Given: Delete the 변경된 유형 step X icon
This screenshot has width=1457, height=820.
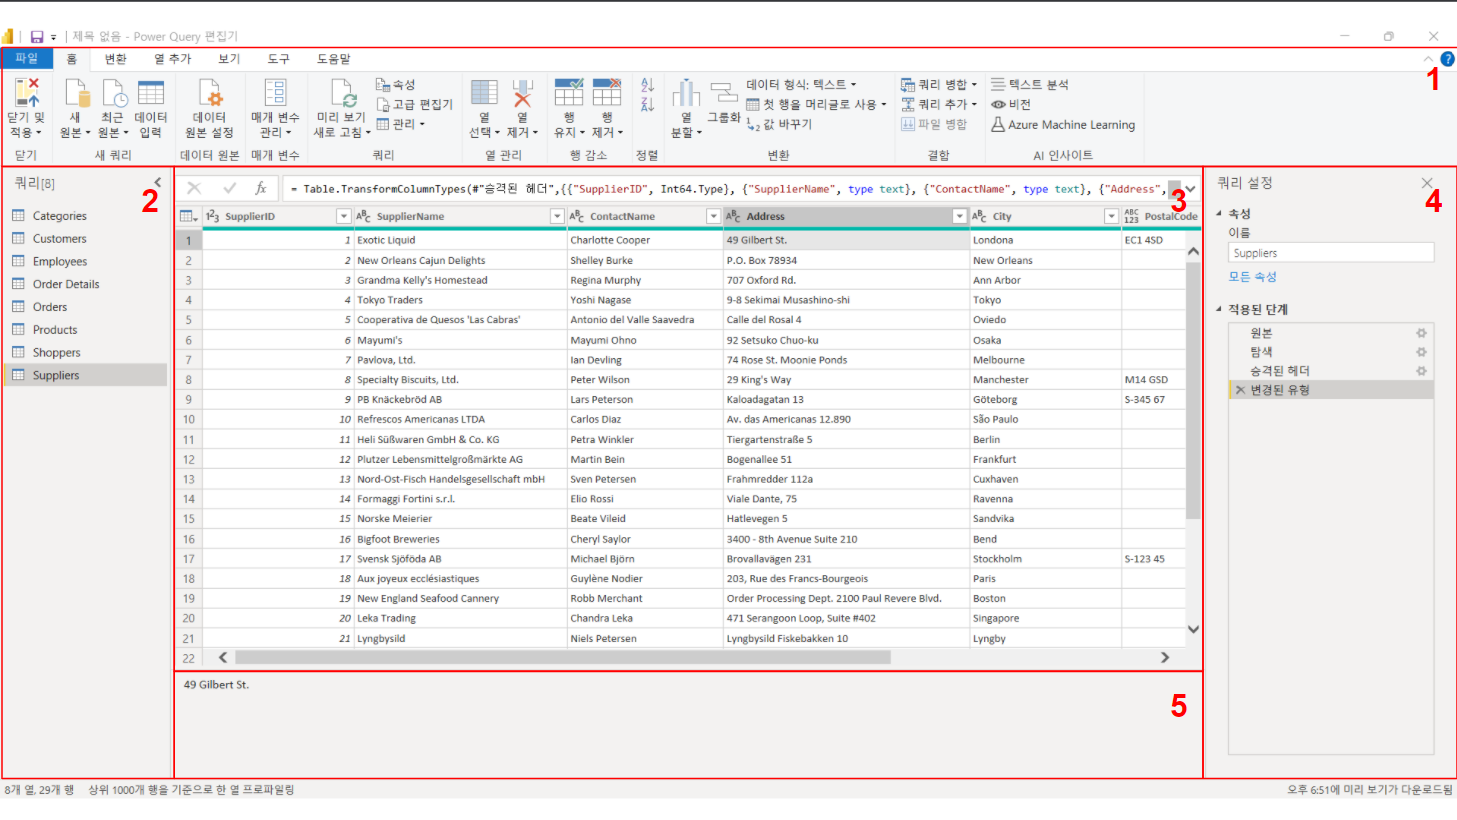Looking at the screenshot, I should coord(1240,390).
